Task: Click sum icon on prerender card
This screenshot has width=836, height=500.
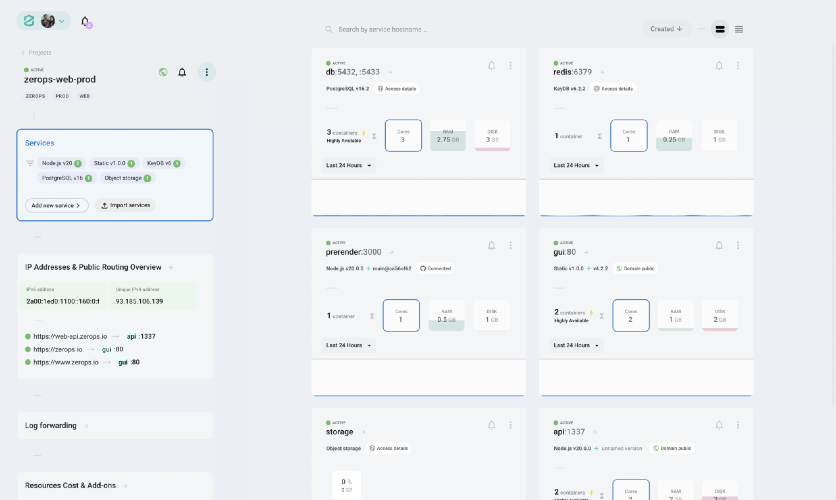Action: click(x=372, y=316)
